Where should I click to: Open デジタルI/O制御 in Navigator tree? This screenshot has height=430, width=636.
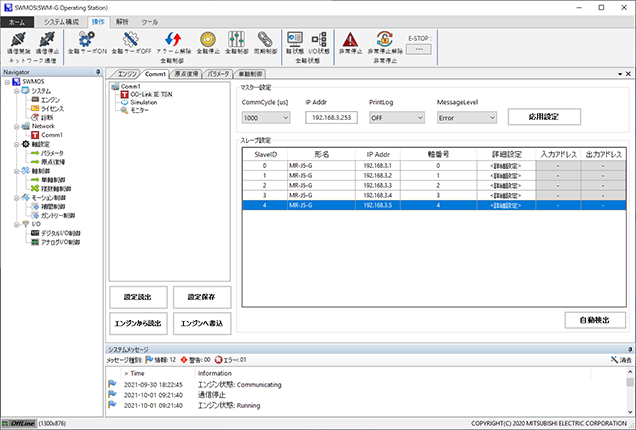coord(56,233)
